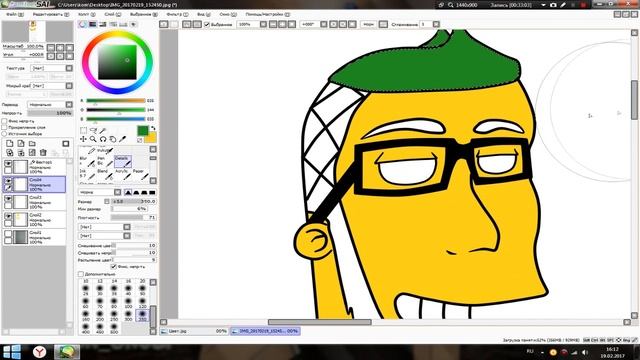The width and height of the screenshot is (640, 360).
Task: Click the yellow background color swatch
Action: click(x=151, y=138)
